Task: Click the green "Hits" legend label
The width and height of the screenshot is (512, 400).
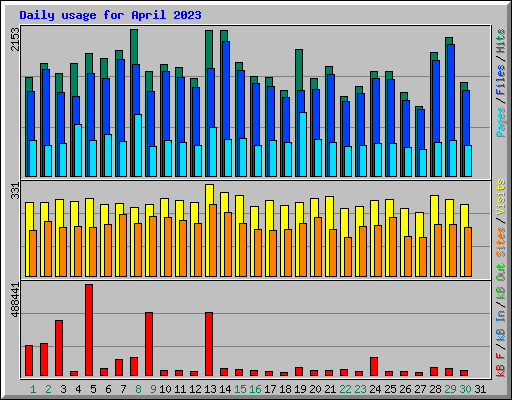Action: (x=501, y=41)
